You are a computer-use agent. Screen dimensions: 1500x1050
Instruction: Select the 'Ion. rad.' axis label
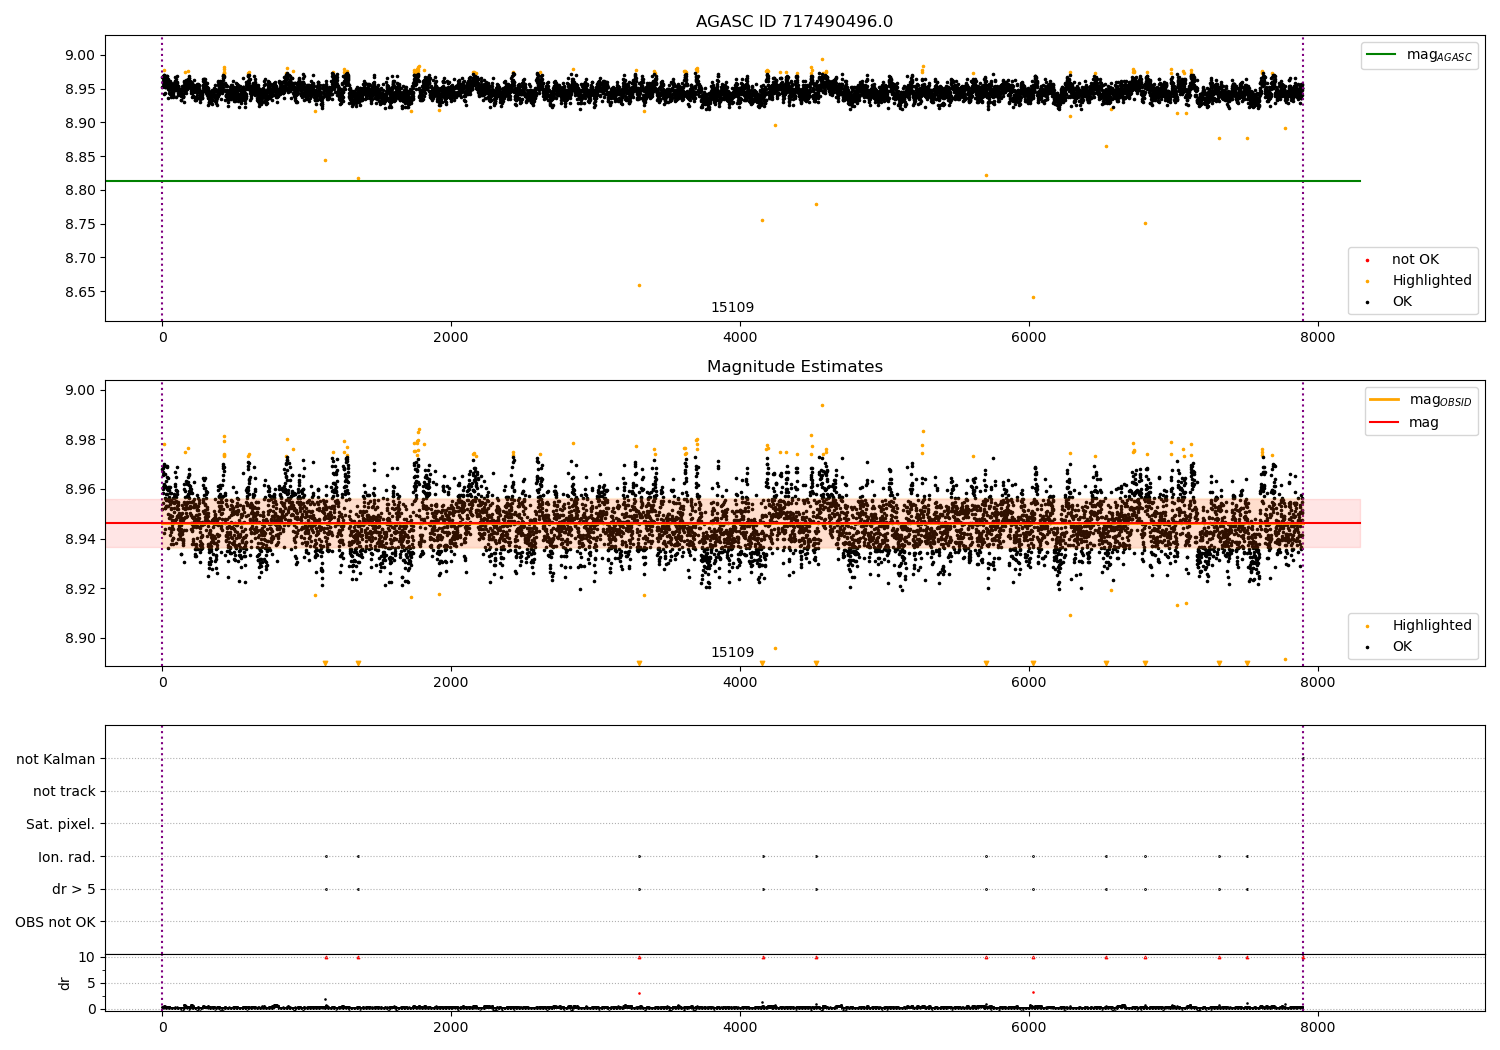66,857
